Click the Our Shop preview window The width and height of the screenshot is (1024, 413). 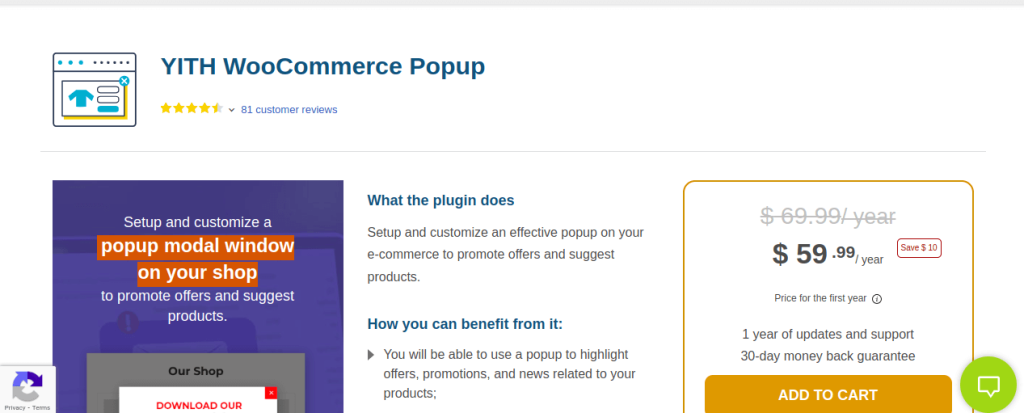pos(196,383)
